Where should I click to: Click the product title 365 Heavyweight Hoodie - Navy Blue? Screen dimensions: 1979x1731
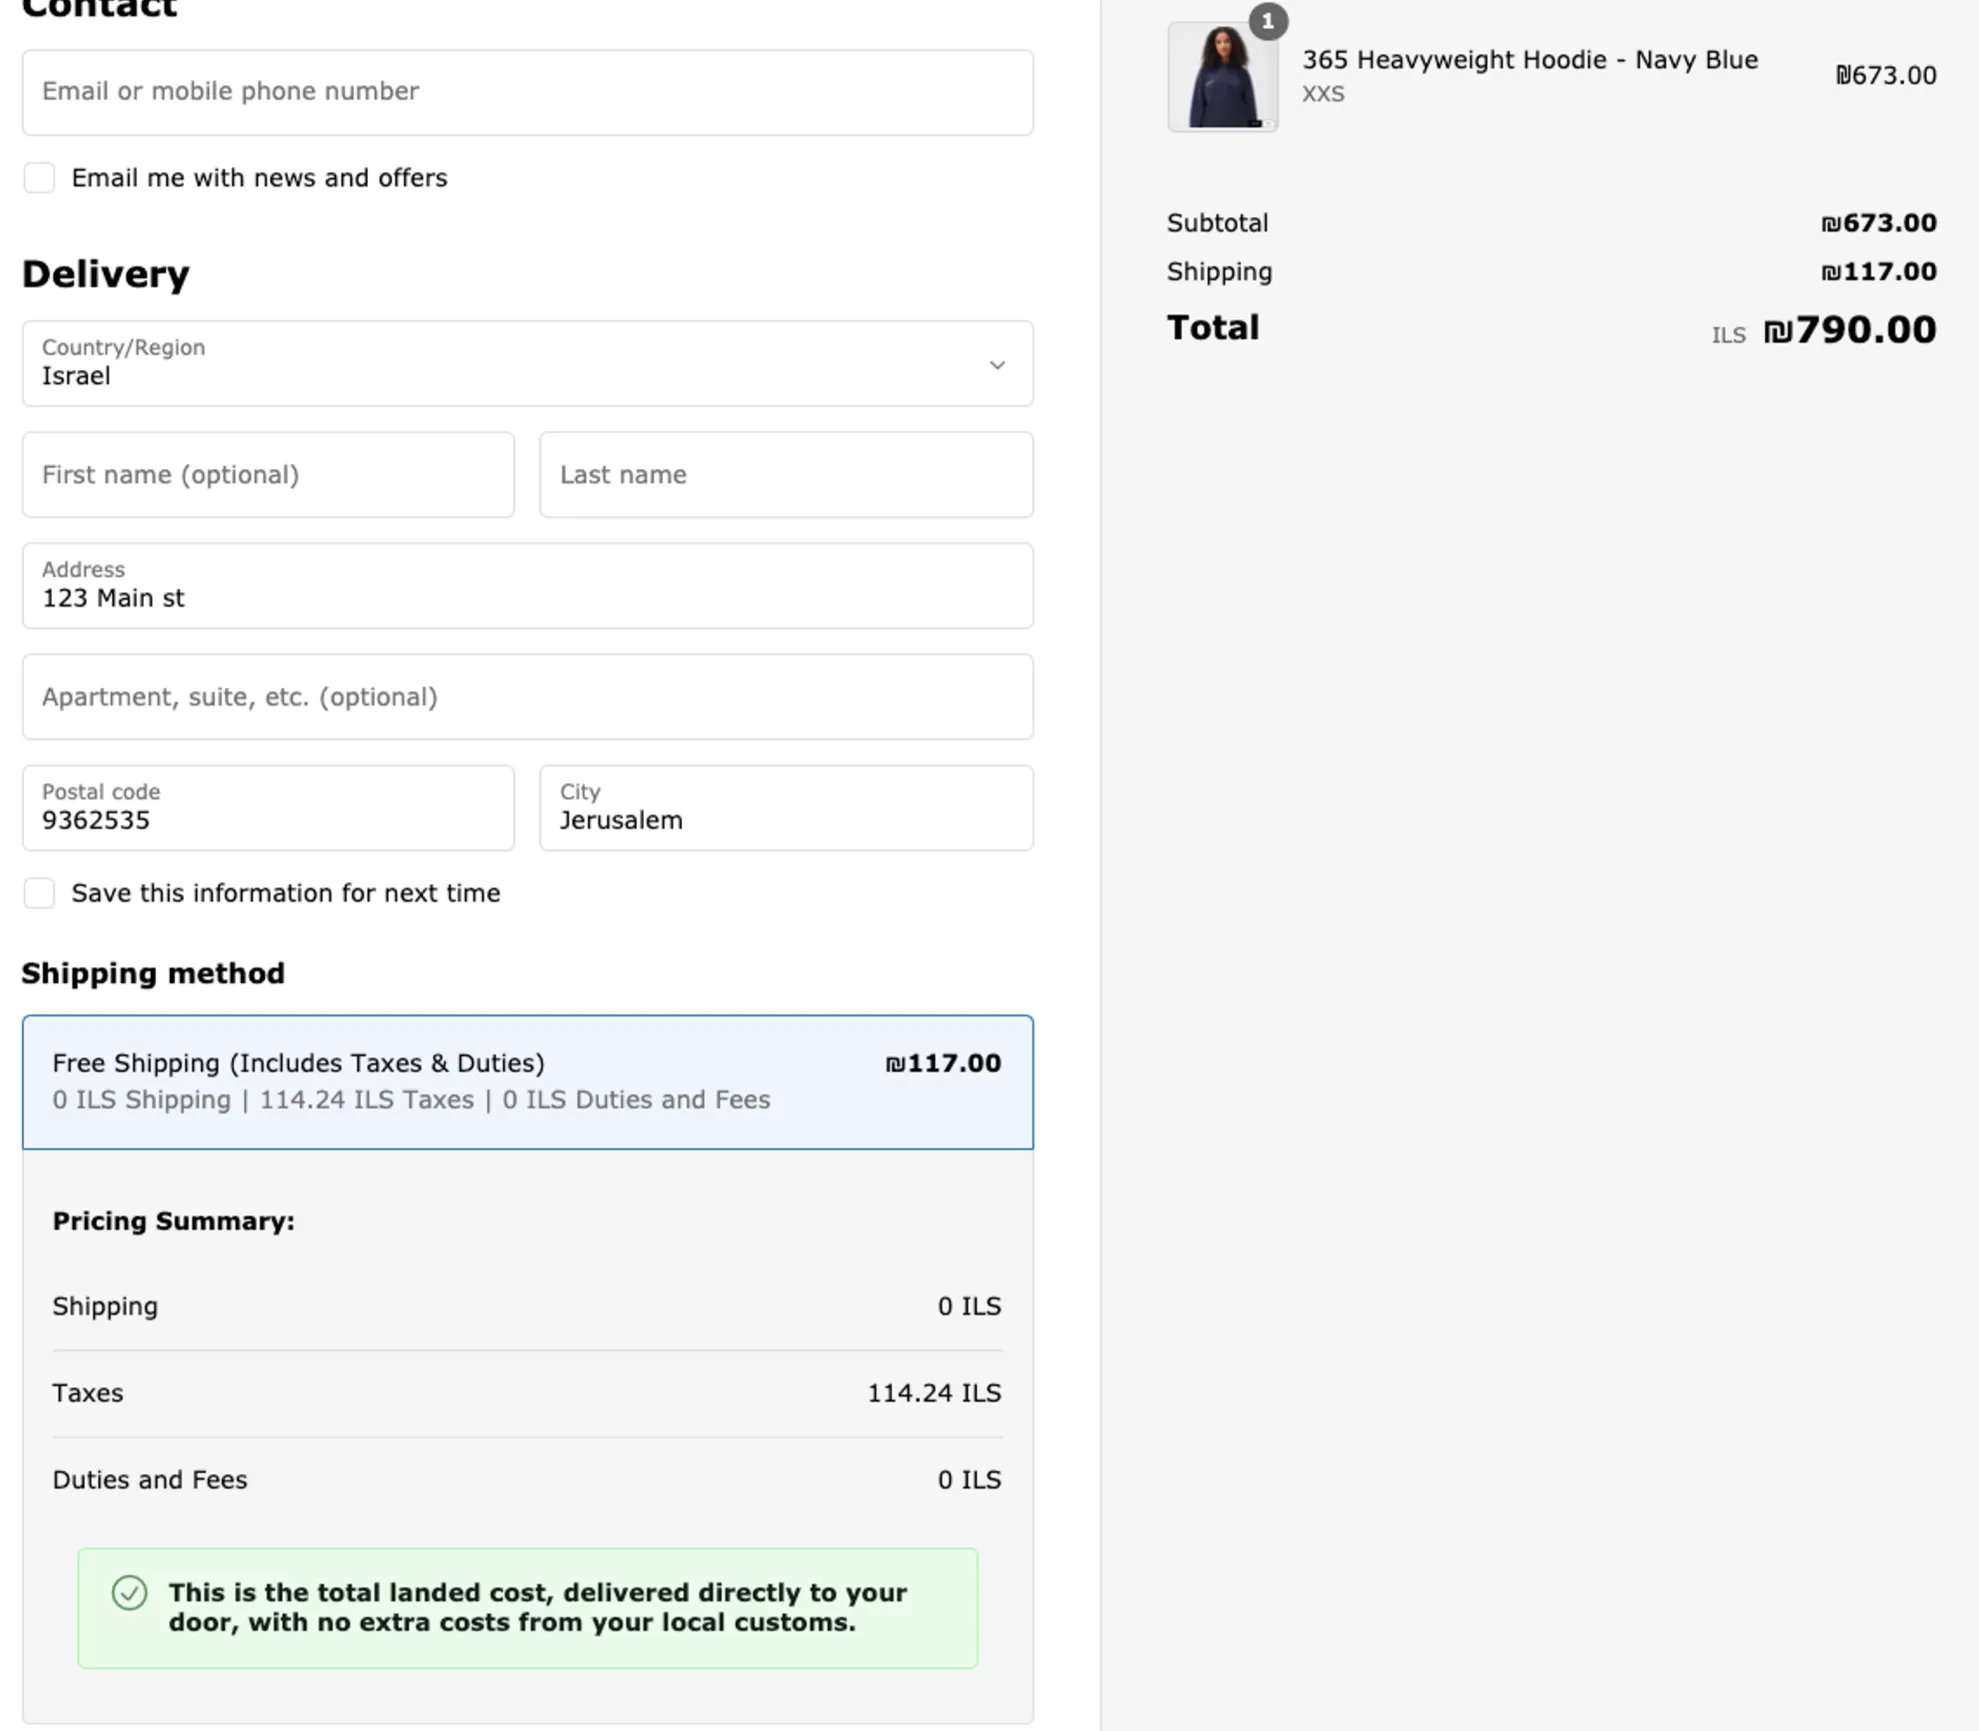pyautogui.click(x=1529, y=60)
